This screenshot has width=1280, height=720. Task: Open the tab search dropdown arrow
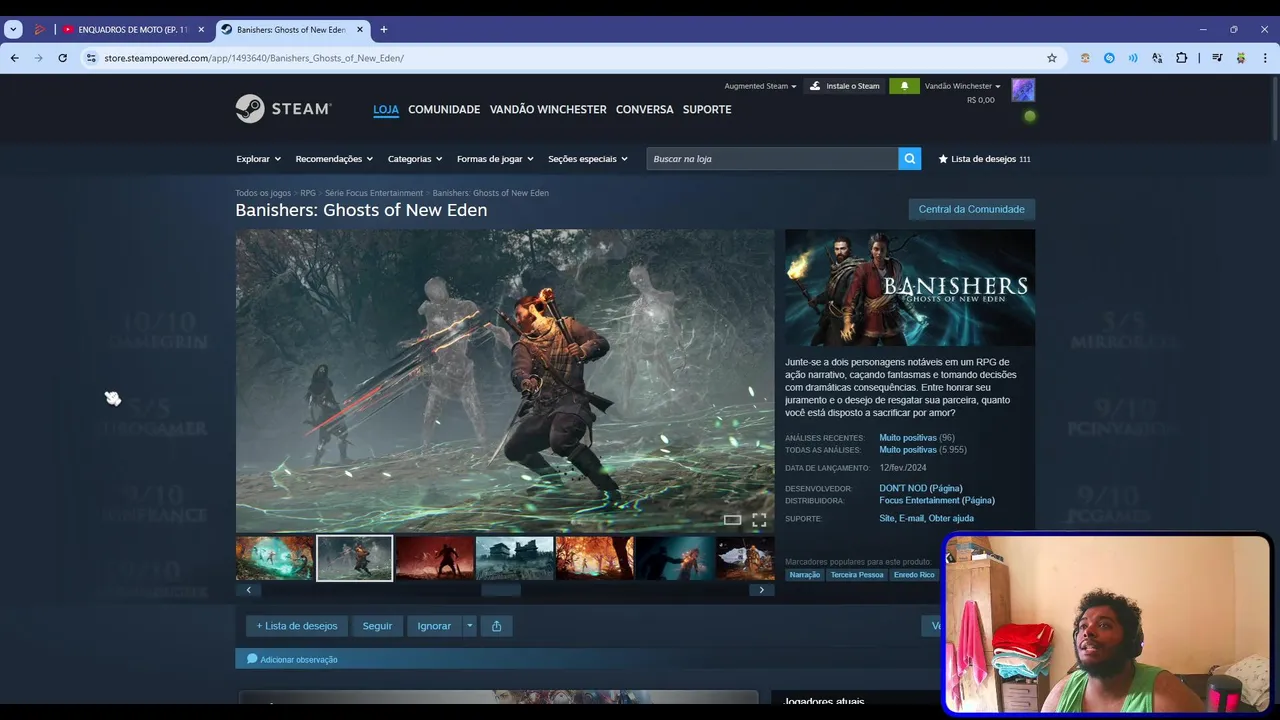click(13, 30)
